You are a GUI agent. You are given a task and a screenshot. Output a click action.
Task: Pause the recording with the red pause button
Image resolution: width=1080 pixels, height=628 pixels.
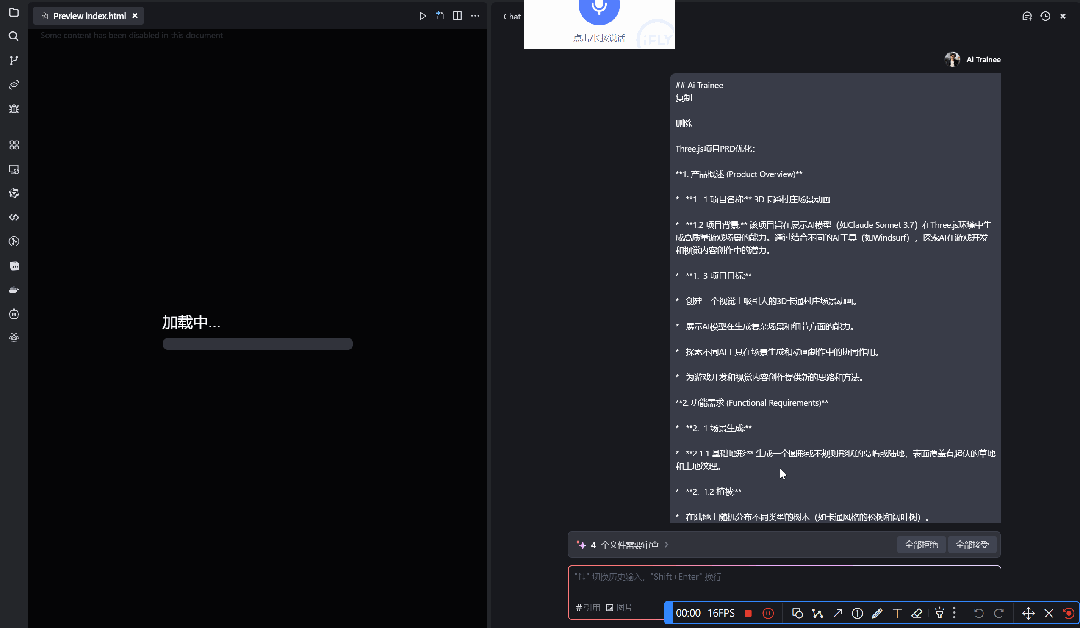[x=768, y=613]
